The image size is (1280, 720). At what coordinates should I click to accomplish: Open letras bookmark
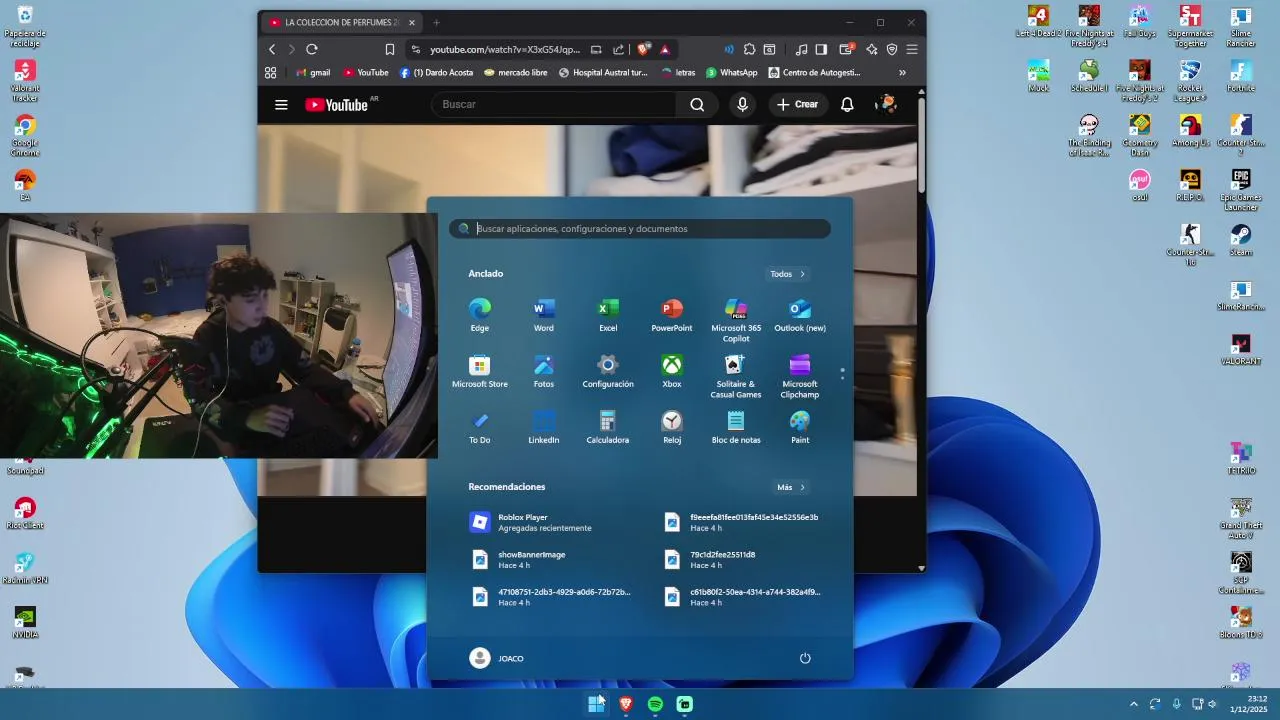pyautogui.click(x=678, y=73)
